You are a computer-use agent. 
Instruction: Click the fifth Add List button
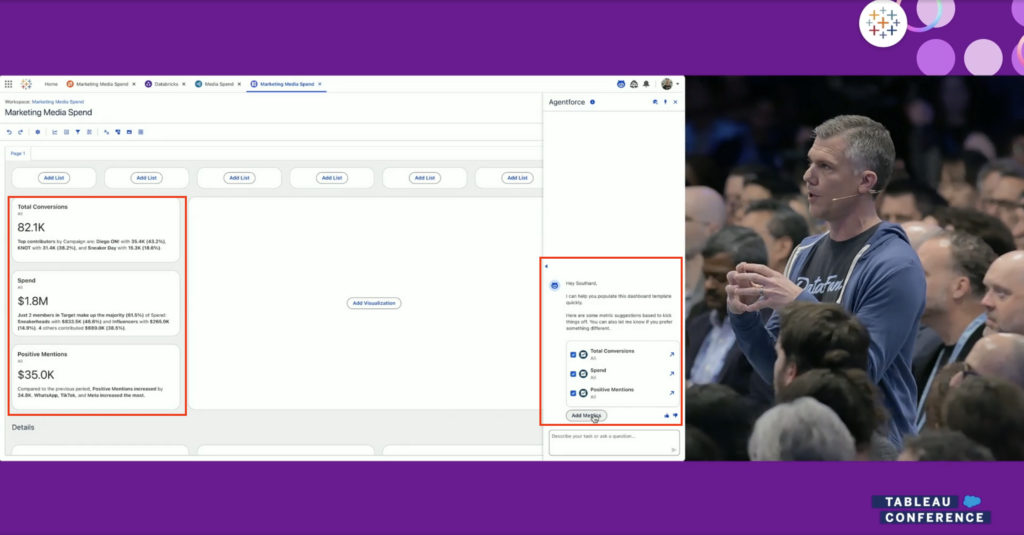(424, 178)
